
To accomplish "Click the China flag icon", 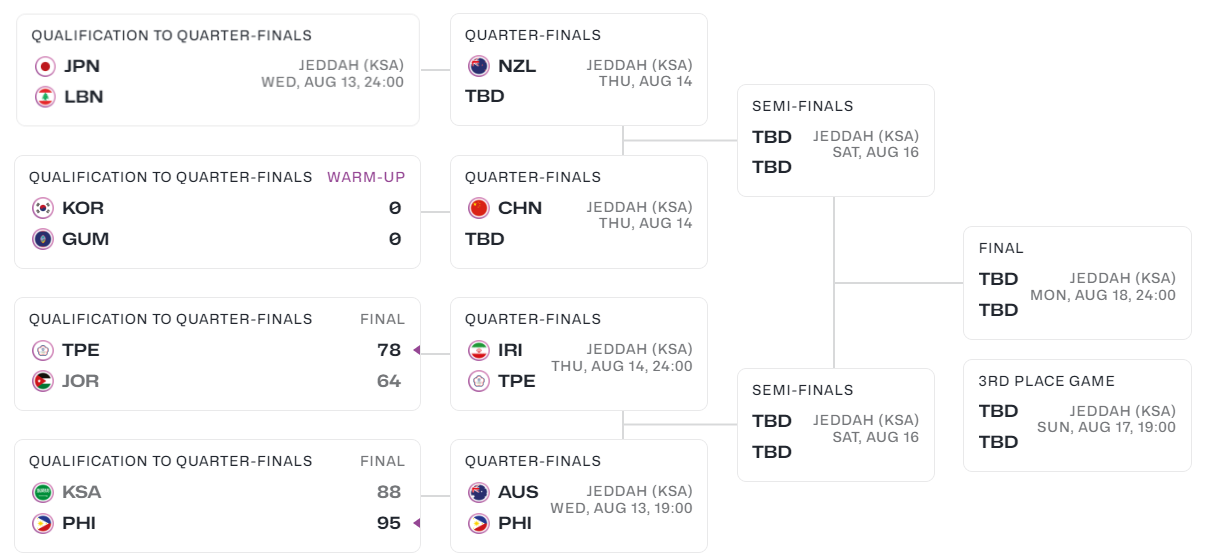I will (479, 208).
